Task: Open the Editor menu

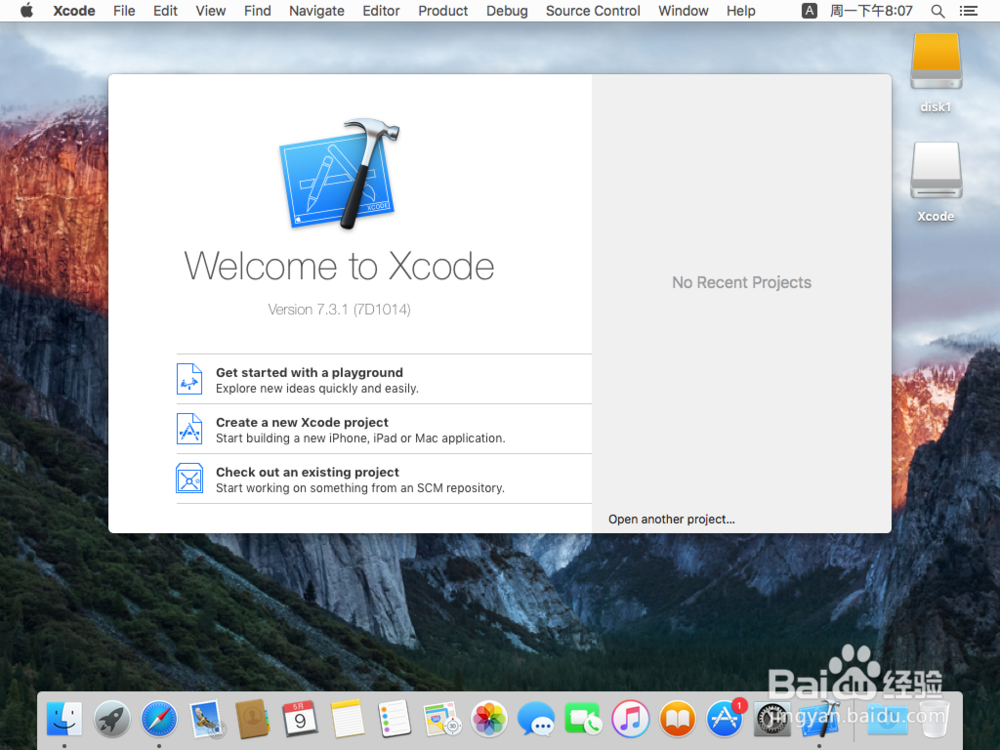Action: tap(381, 11)
